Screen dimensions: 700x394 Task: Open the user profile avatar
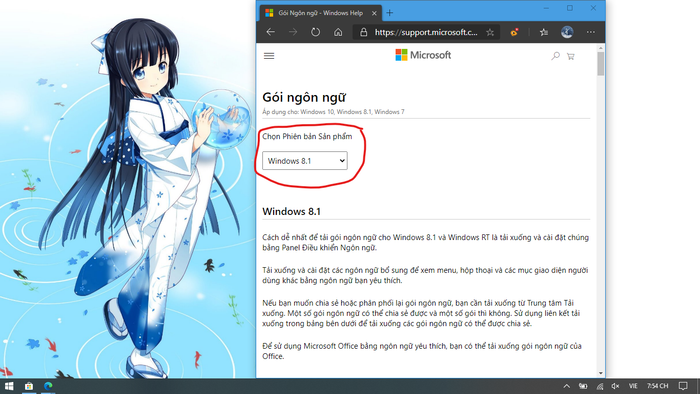(x=567, y=32)
